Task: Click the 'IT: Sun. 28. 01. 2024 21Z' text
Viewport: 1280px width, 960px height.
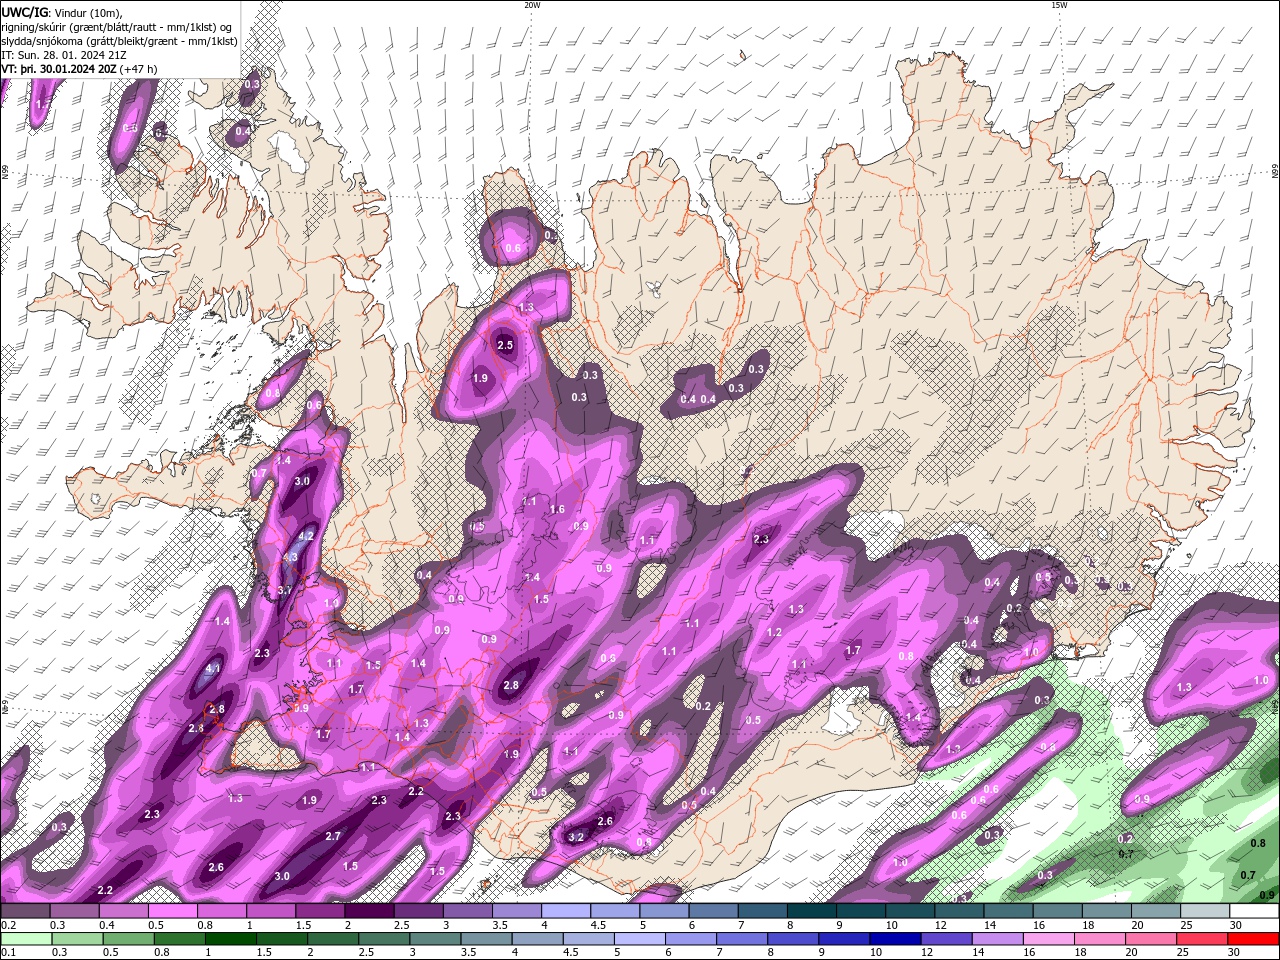Action: click(64, 55)
